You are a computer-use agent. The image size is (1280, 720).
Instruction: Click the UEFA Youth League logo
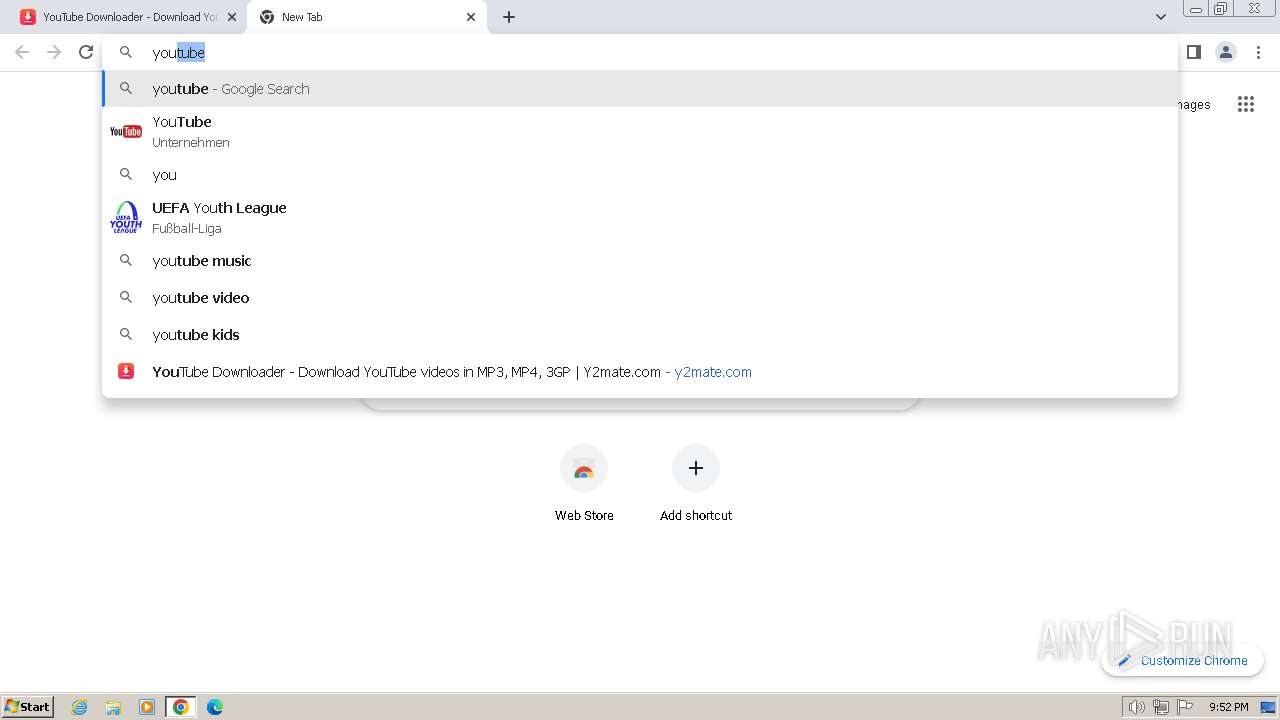tap(126, 217)
